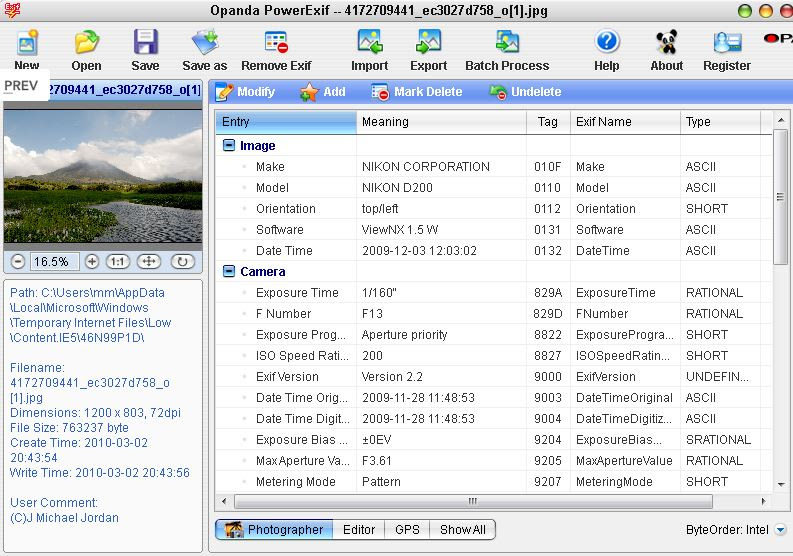793x556 pixels.
Task: Click the vertical scrollbar thumb
Action: click(x=780, y=197)
